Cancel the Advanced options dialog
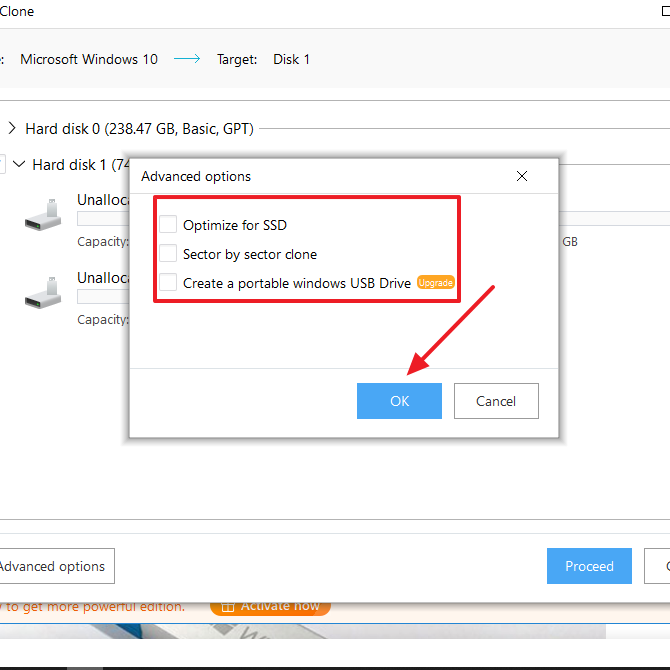Viewport: 670px width, 670px height. click(496, 401)
